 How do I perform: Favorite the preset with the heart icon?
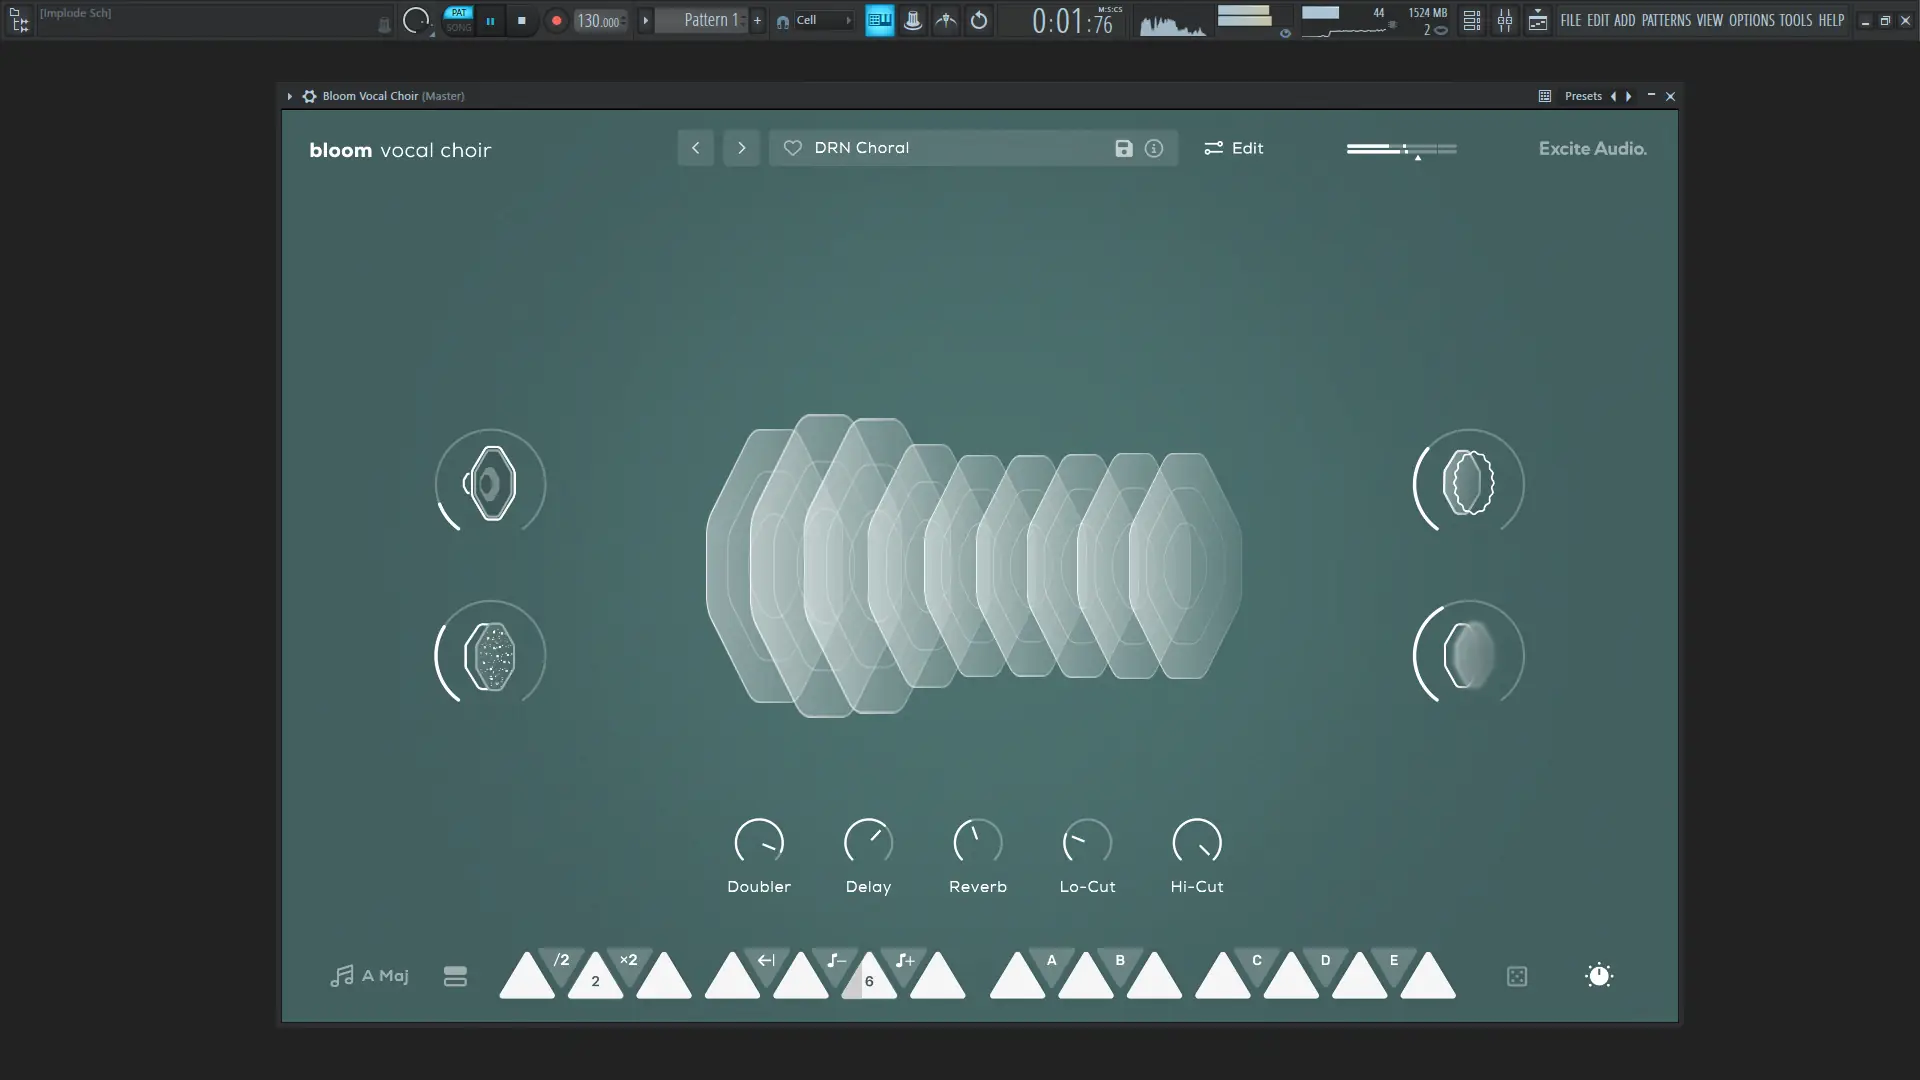point(793,148)
